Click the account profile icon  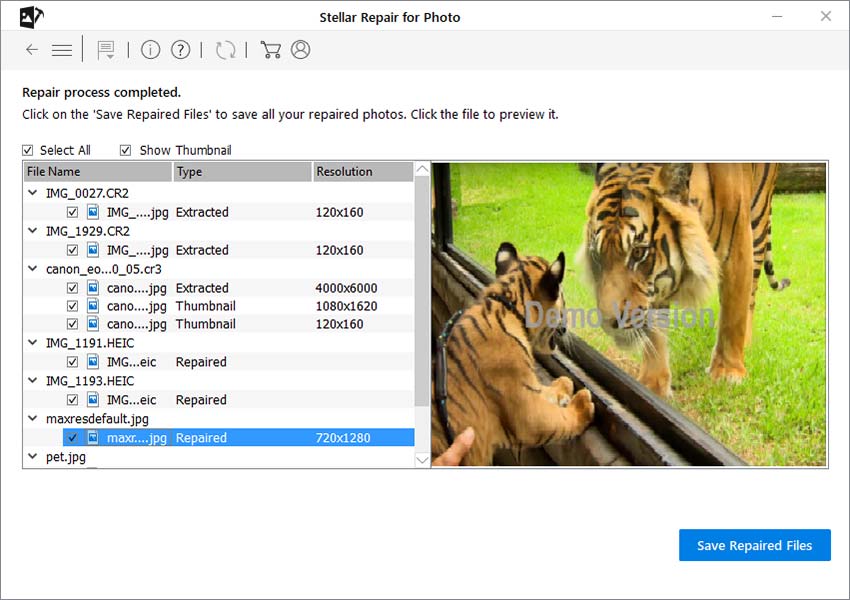coord(300,49)
